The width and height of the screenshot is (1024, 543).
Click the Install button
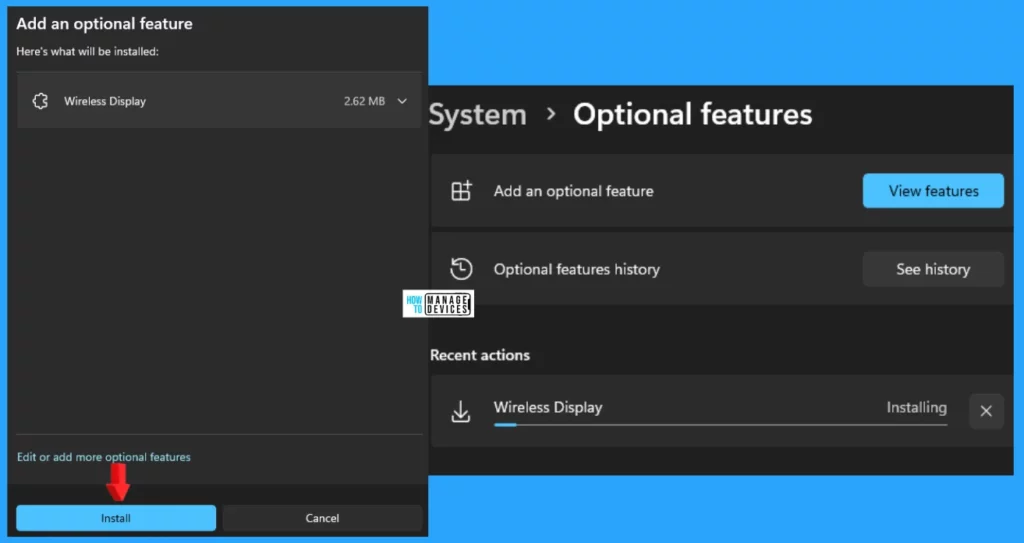tap(116, 518)
